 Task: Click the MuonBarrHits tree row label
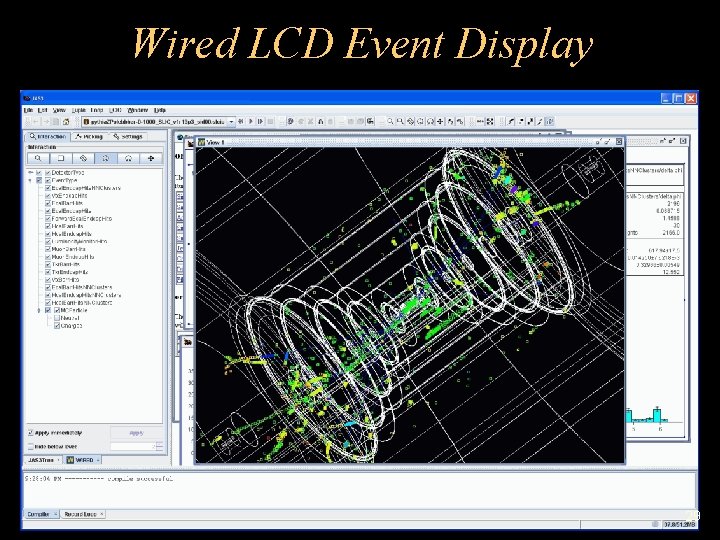click(68, 249)
